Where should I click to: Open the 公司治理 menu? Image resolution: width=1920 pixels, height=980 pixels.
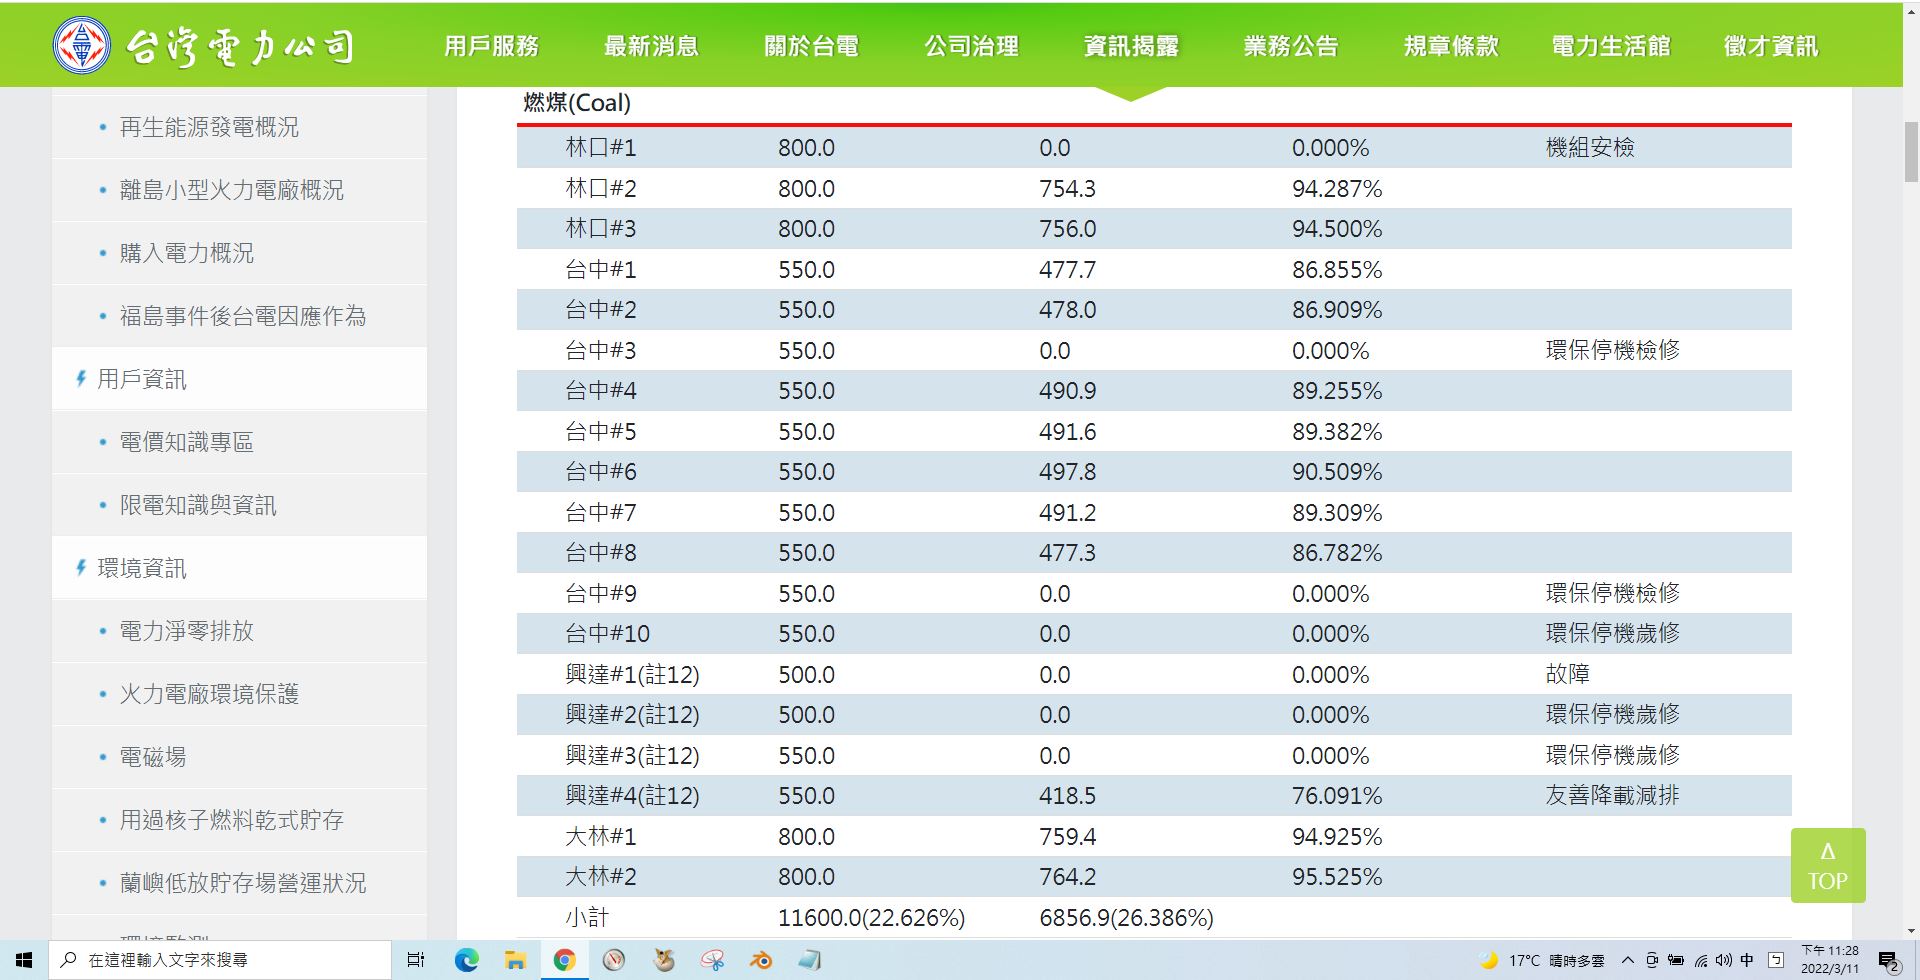971,46
